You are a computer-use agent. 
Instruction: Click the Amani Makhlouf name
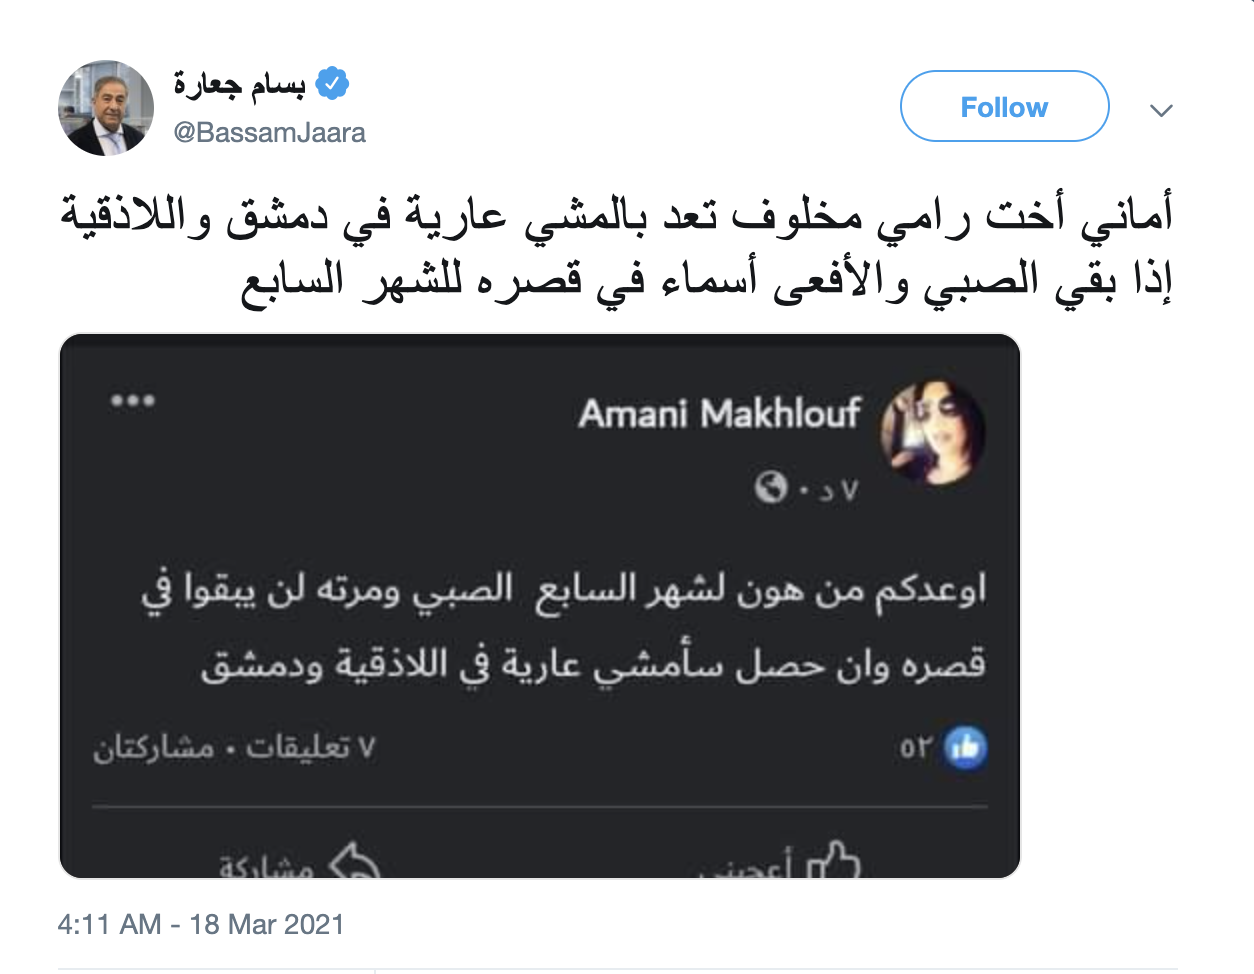click(719, 413)
